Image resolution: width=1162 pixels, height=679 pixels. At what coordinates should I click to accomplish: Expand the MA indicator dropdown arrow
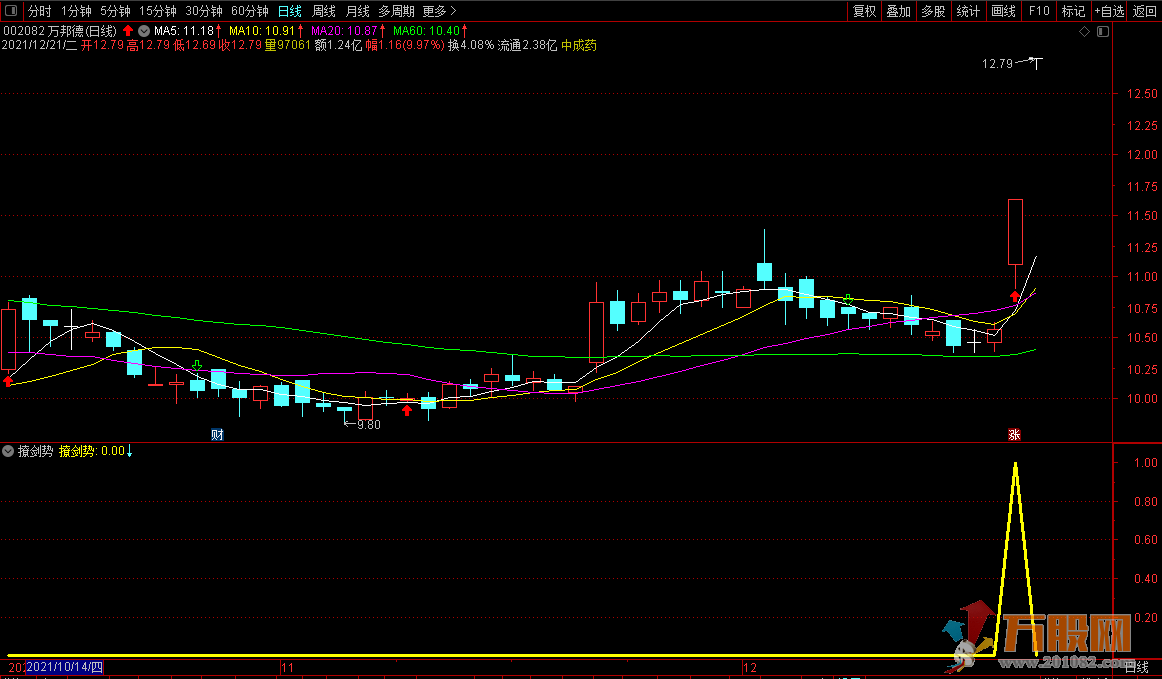tap(144, 31)
